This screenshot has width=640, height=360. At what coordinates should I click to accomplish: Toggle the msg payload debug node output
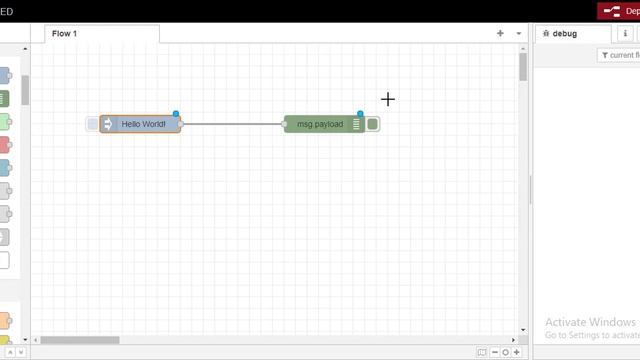tap(372, 124)
